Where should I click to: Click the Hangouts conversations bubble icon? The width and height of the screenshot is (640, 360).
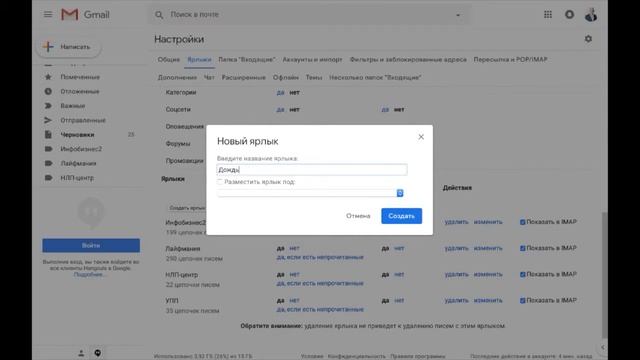(98, 353)
